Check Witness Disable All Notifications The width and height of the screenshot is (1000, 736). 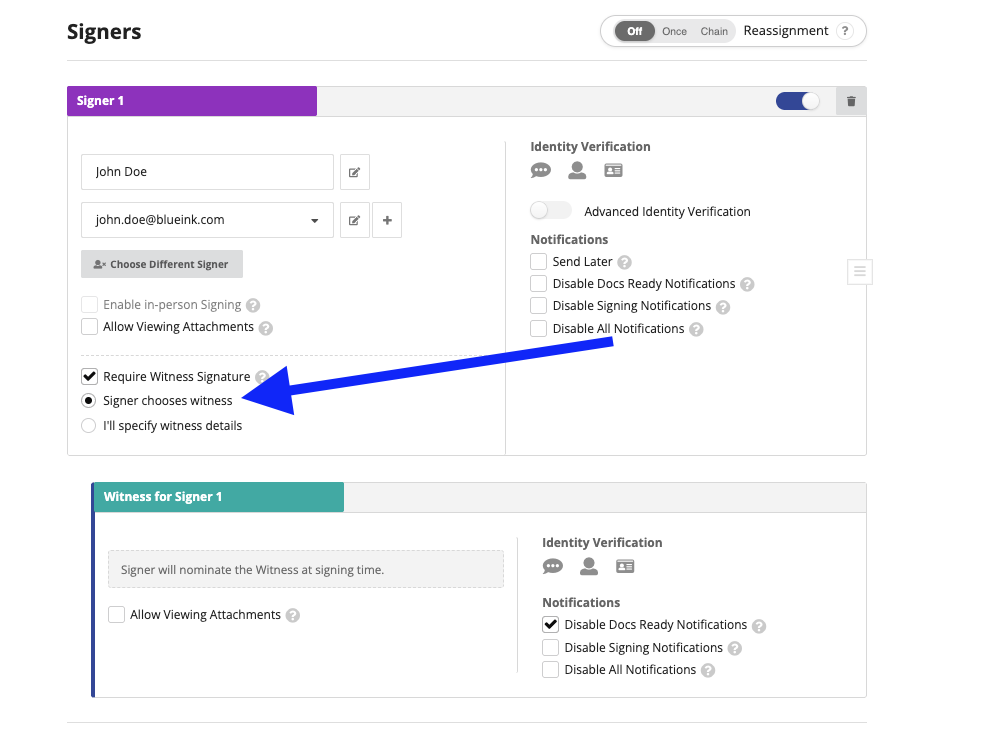(550, 670)
